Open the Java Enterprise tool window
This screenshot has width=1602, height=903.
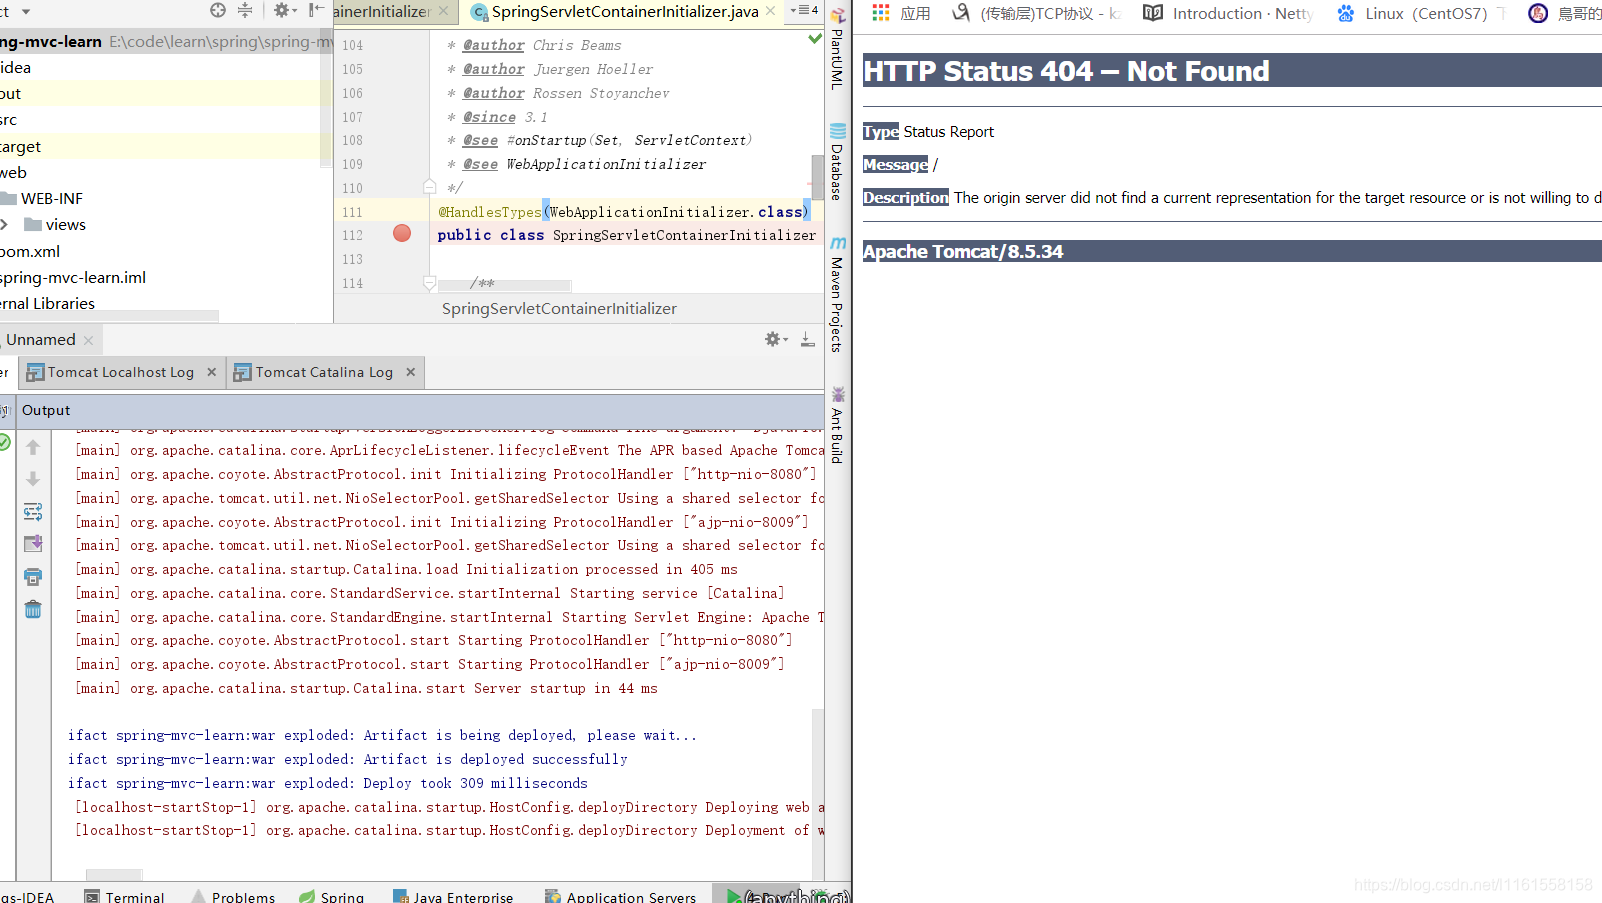click(x=453, y=897)
